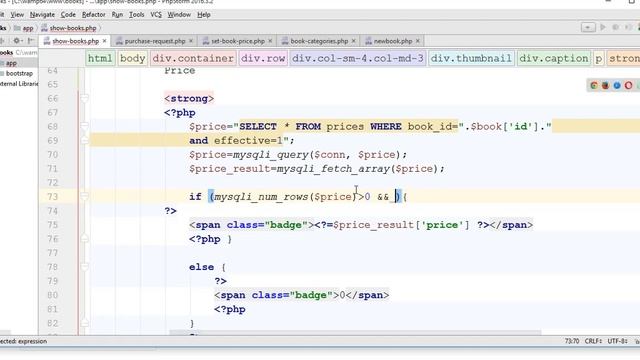Click the CRLF line separator status entry
Viewport: 640px width, 360px height.
click(x=593, y=341)
